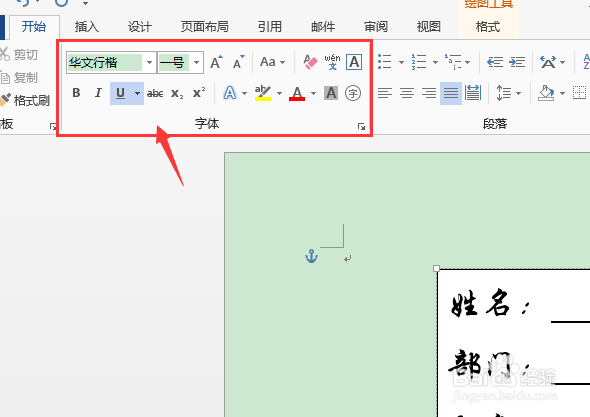Open underline style dropdown arrow
The width and height of the screenshot is (590, 417).
(138, 93)
